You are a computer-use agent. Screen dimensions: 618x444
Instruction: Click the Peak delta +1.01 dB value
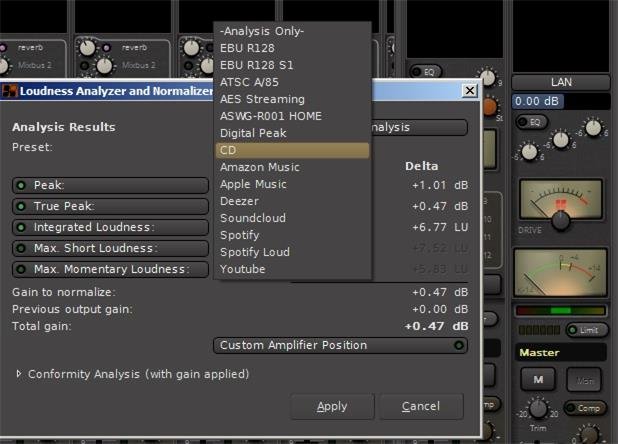point(440,185)
